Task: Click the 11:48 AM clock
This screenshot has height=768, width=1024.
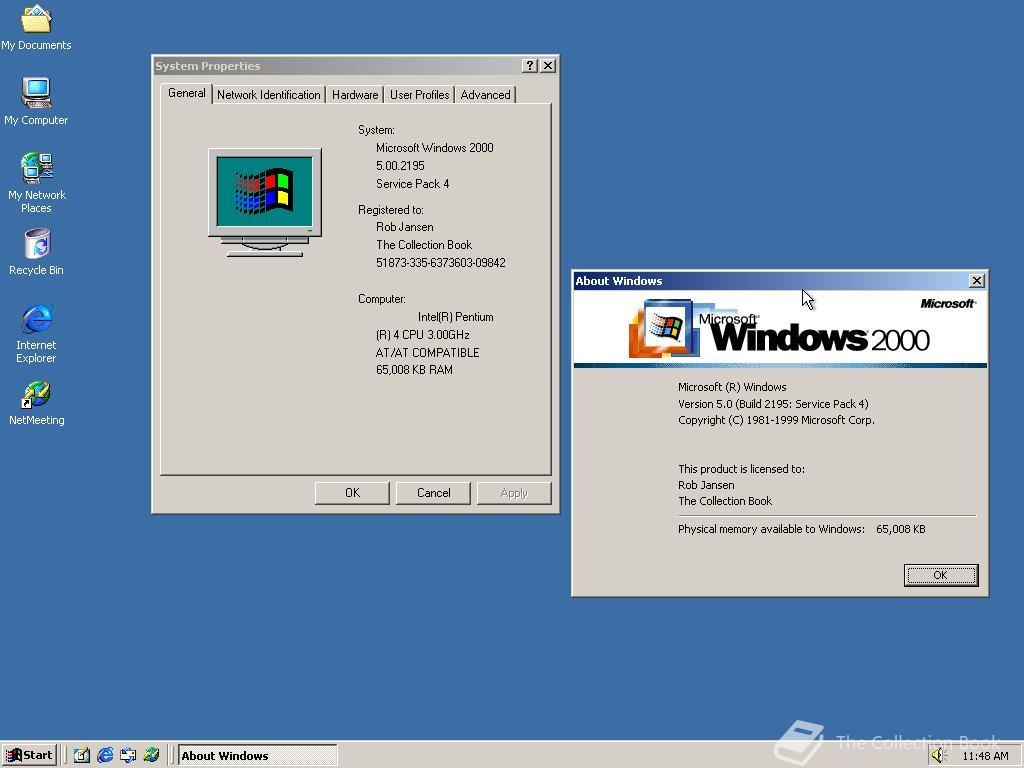Action: point(985,756)
